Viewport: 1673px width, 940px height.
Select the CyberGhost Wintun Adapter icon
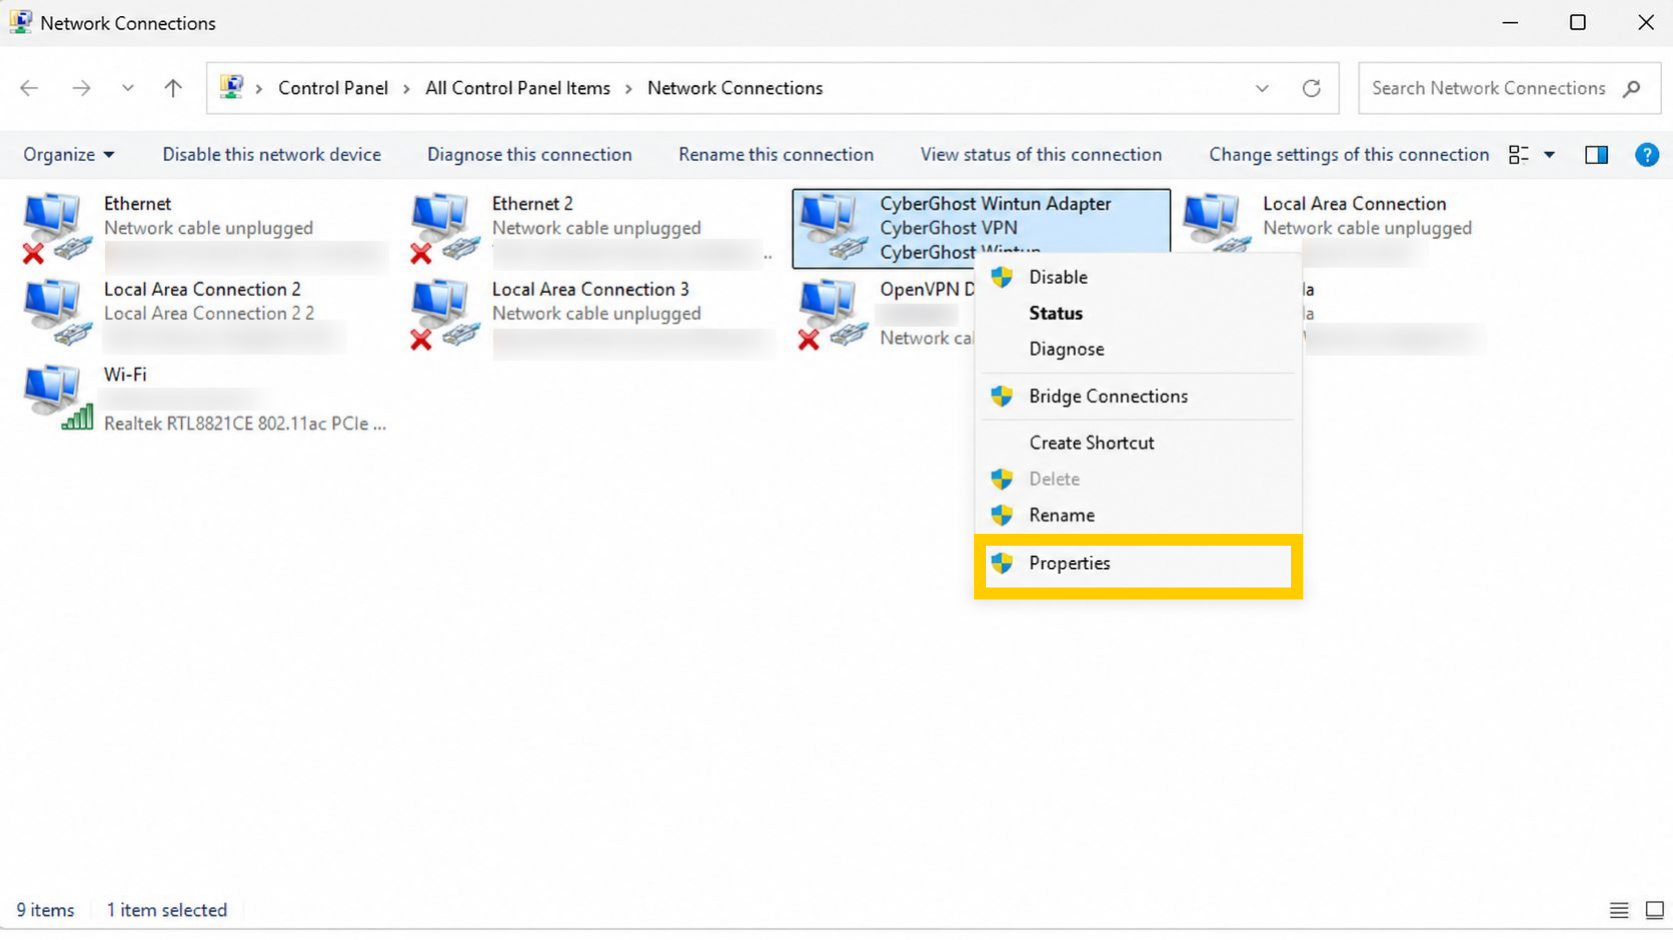point(832,228)
